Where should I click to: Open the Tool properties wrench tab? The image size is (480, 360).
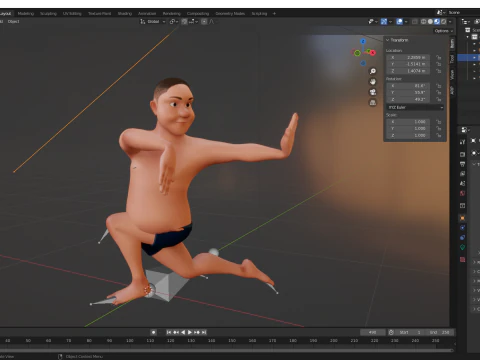point(462,142)
